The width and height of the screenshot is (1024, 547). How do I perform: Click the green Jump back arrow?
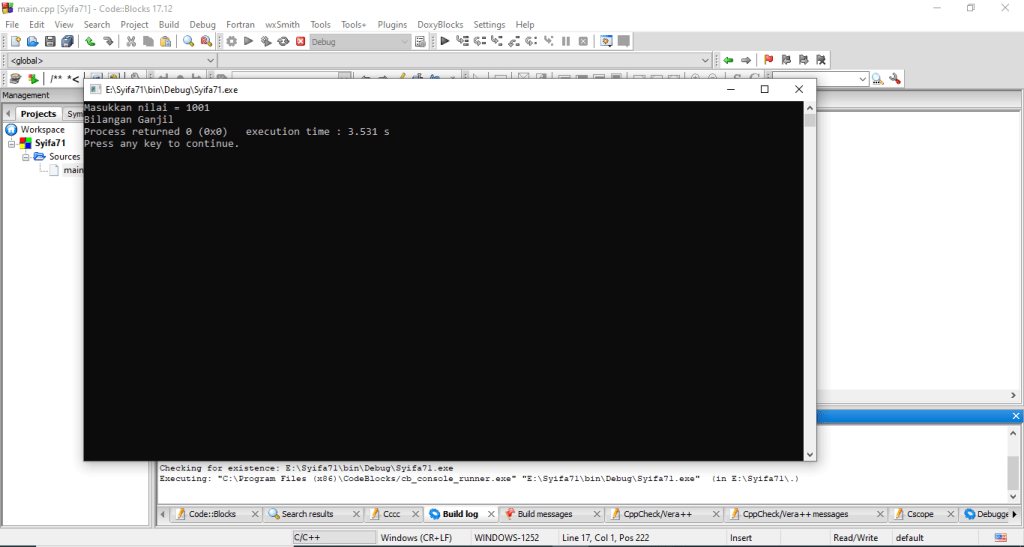pos(728,60)
